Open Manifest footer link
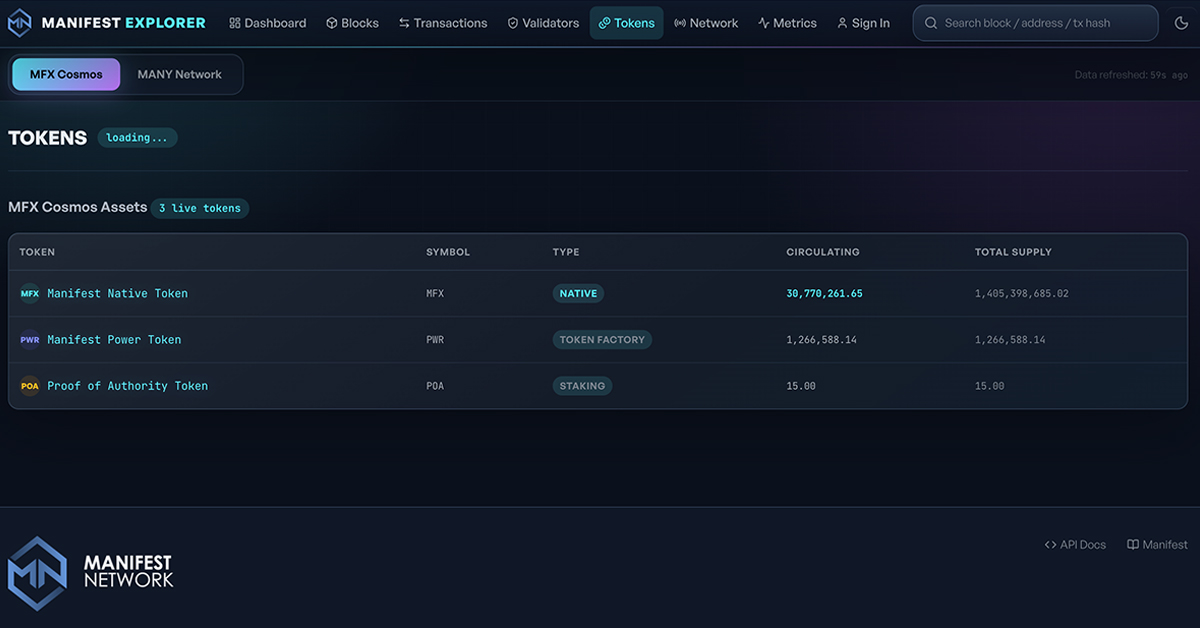 click(x=1157, y=545)
